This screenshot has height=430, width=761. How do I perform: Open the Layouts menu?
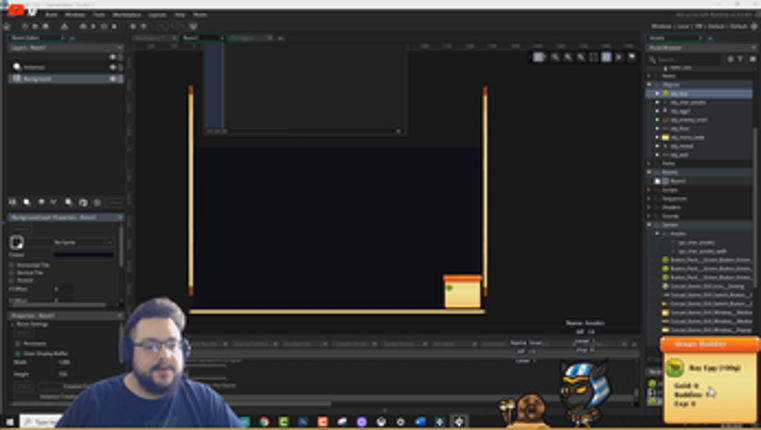point(157,15)
